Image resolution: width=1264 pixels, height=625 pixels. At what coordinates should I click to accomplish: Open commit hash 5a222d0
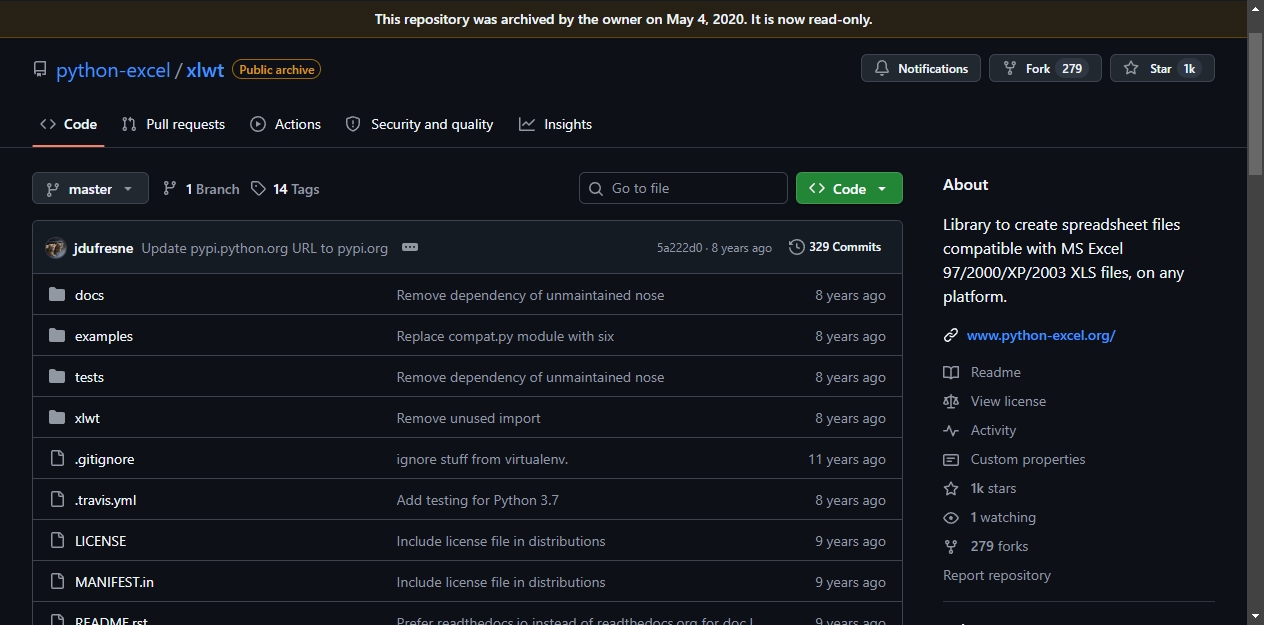(680, 248)
